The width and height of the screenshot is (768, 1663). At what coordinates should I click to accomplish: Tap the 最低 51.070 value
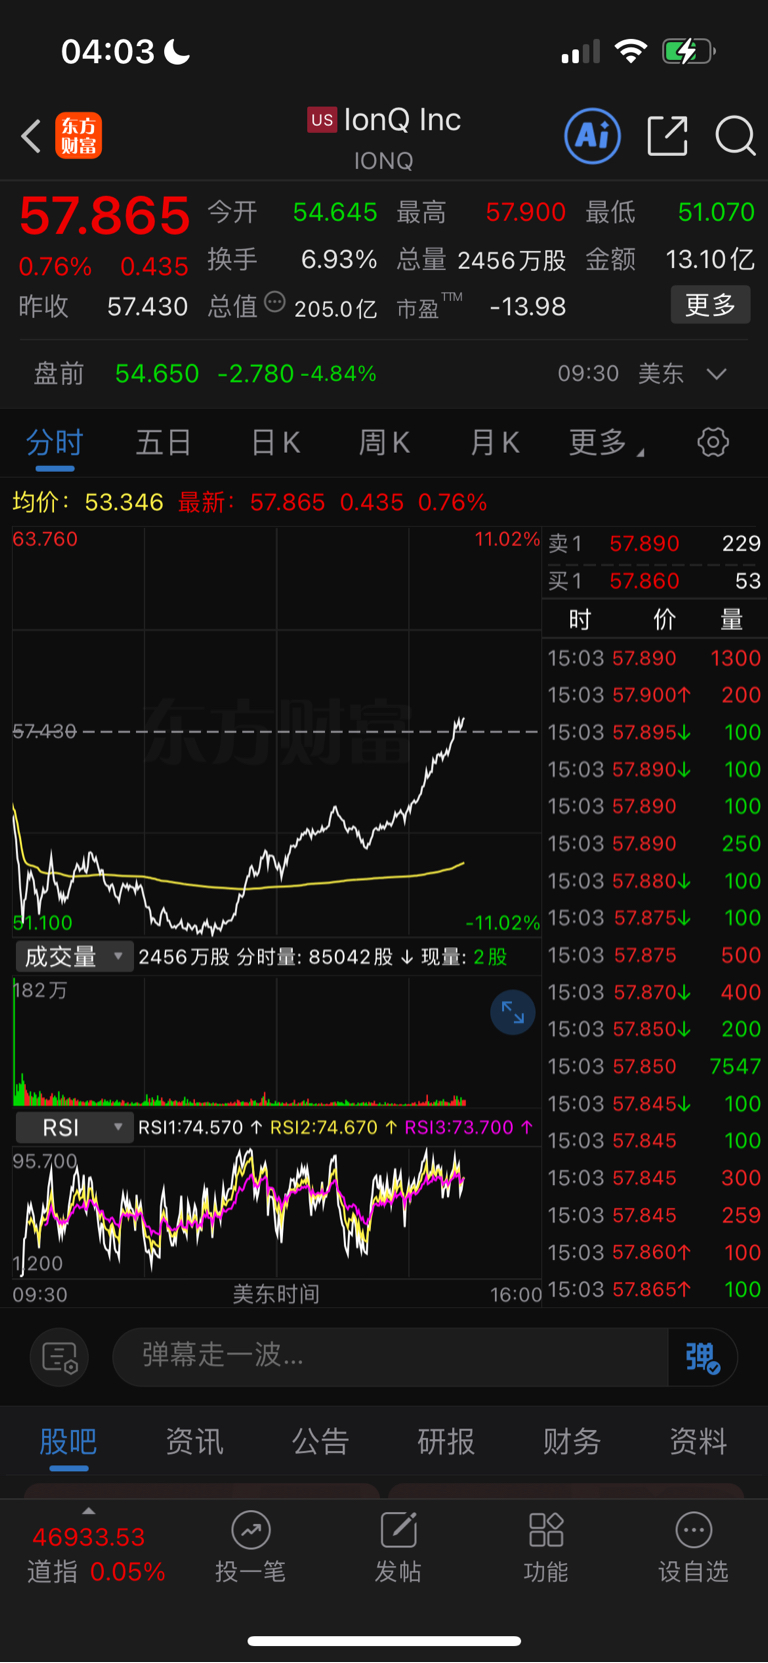716,212
